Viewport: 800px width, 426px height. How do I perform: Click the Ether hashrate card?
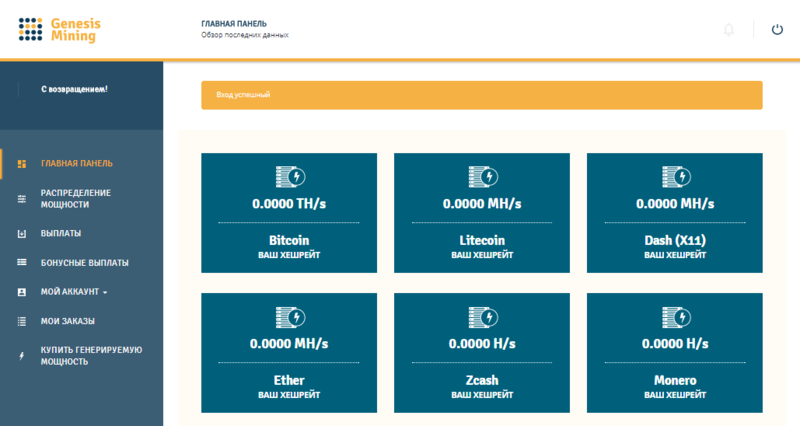click(x=289, y=353)
